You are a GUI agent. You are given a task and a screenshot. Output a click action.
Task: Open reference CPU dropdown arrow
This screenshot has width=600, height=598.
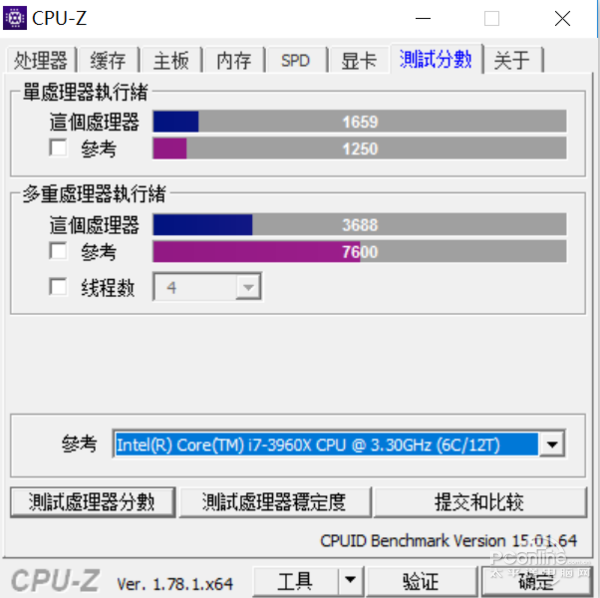click(551, 444)
